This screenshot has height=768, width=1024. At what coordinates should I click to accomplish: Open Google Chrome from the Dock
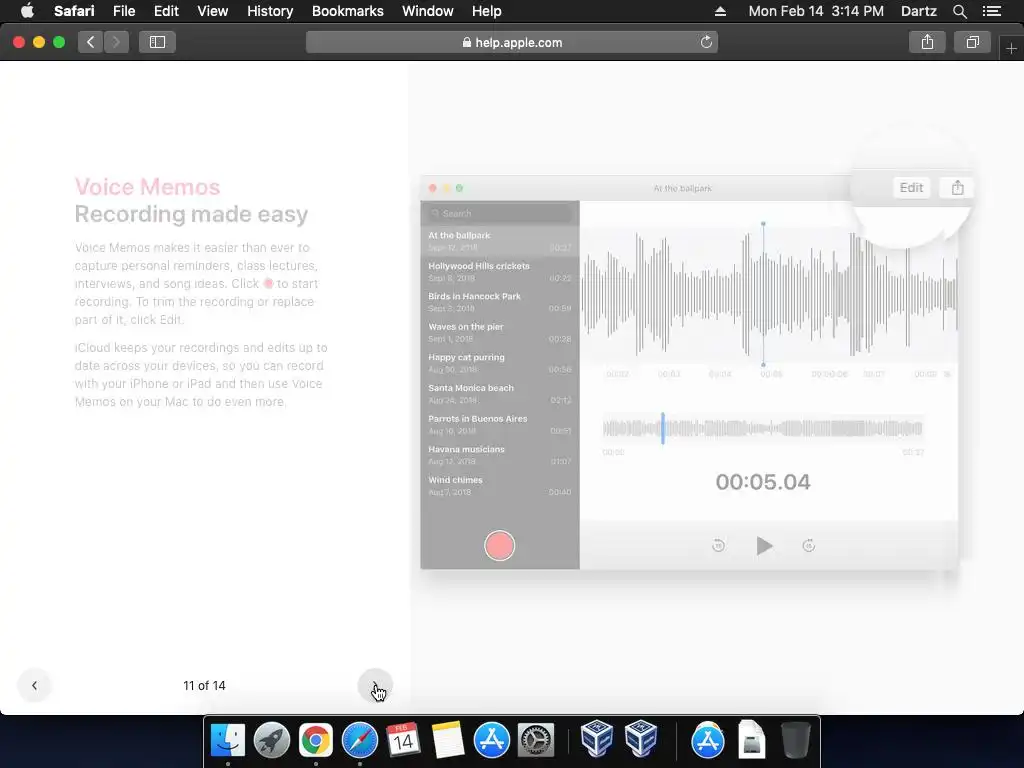[x=315, y=740]
